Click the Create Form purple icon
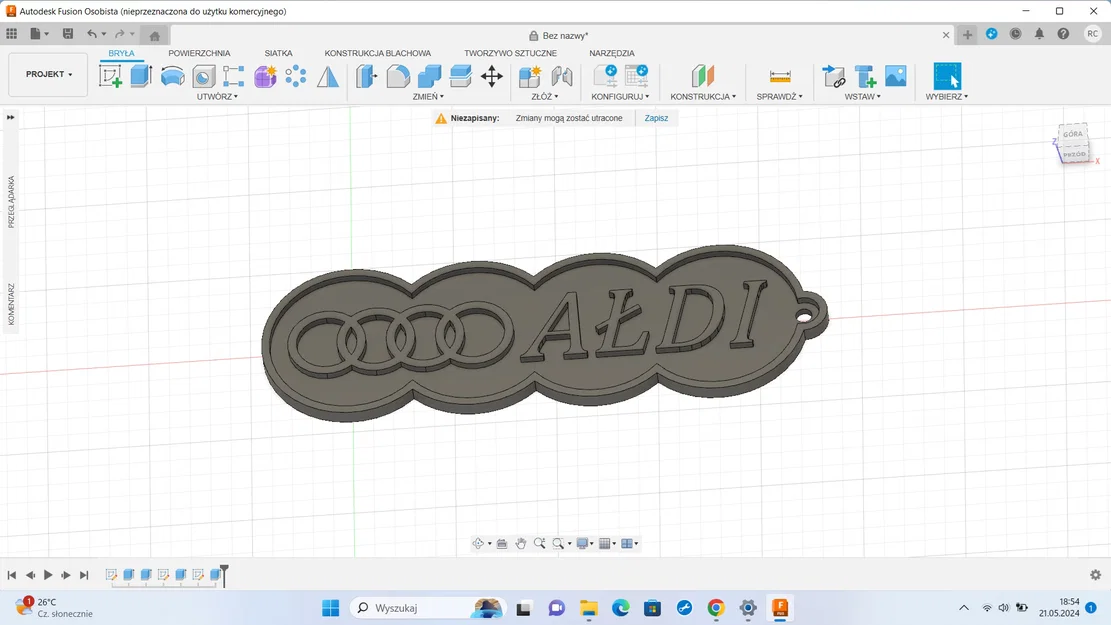 (x=265, y=76)
